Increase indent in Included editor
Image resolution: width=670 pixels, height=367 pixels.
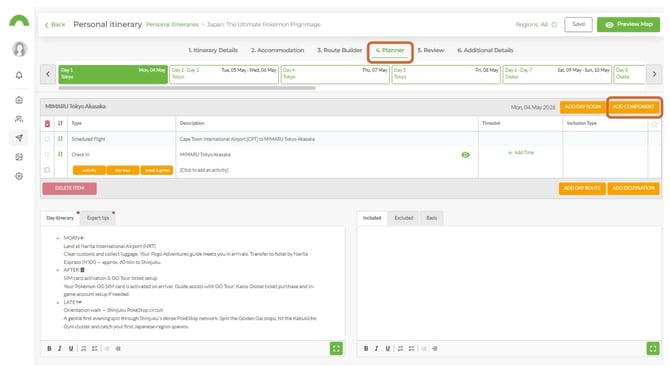pos(435,349)
